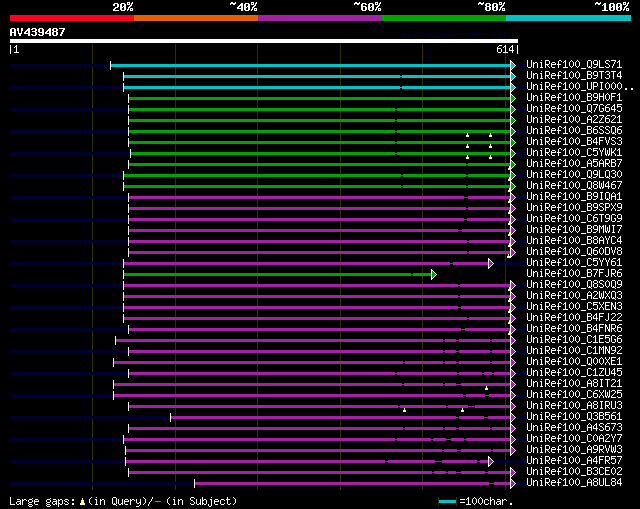Open the UniRef100_A2Z621 hit label
The width and height of the screenshot is (640, 509).
click(574, 120)
